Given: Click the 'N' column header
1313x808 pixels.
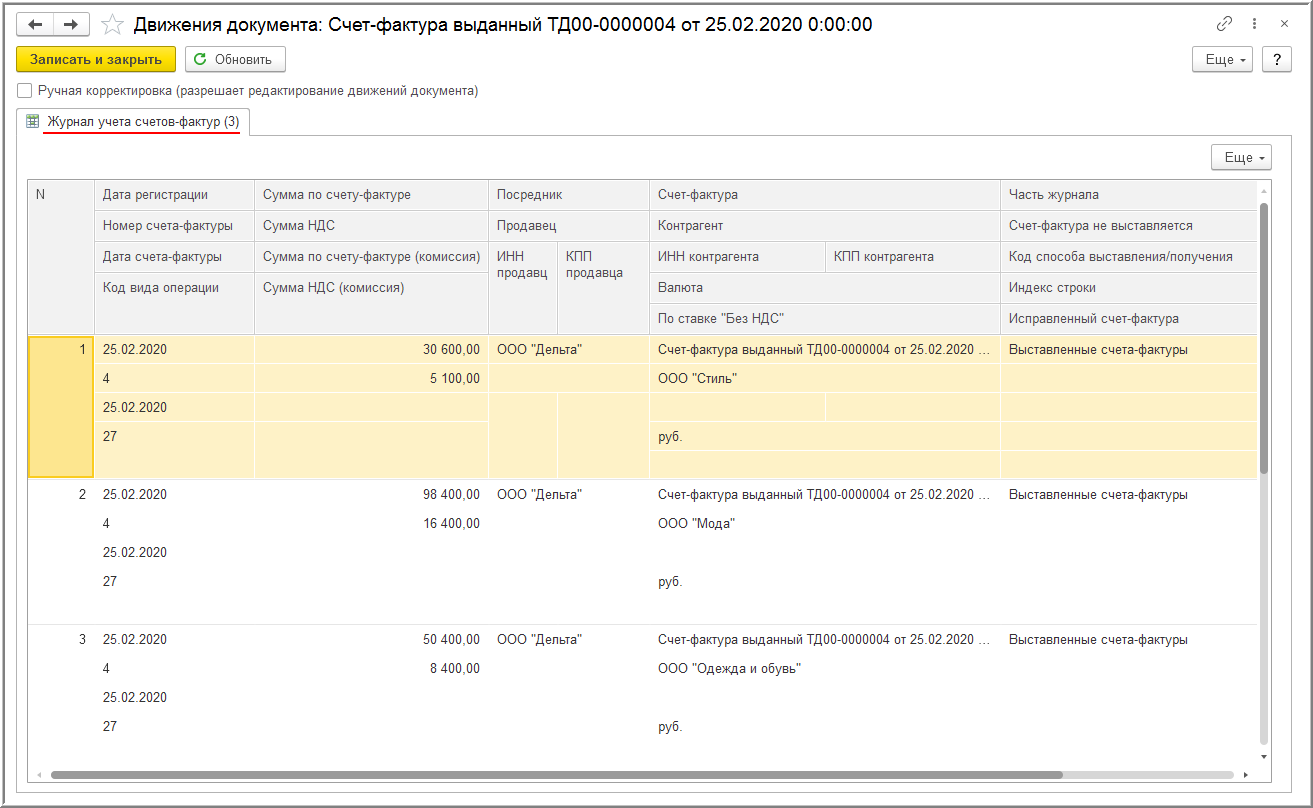Looking at the screenshot, I should tap(61, 257).
